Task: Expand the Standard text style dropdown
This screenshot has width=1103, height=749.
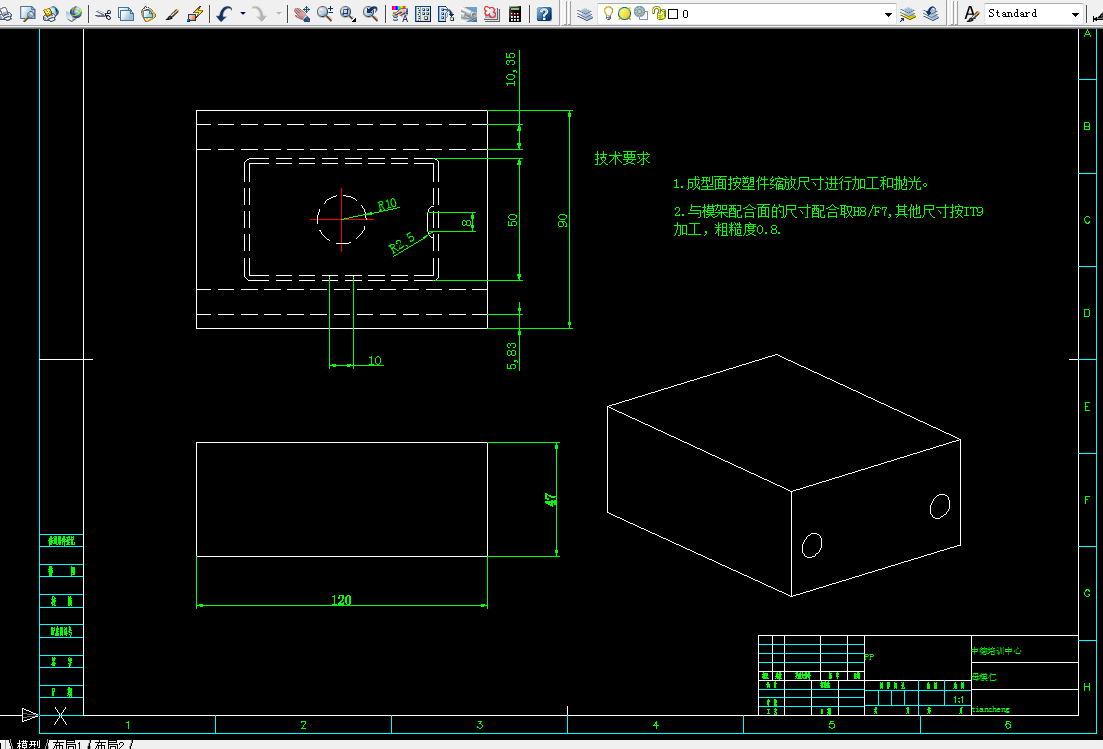Action: click(x=1075, y=14)
